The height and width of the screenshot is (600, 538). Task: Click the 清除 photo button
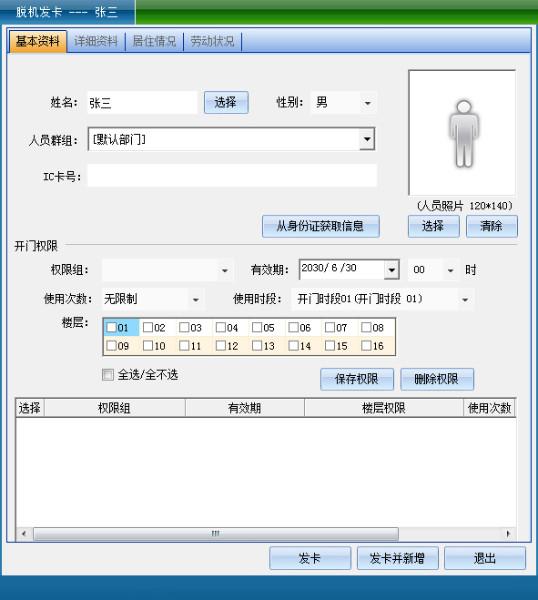(x=491, y=226)
